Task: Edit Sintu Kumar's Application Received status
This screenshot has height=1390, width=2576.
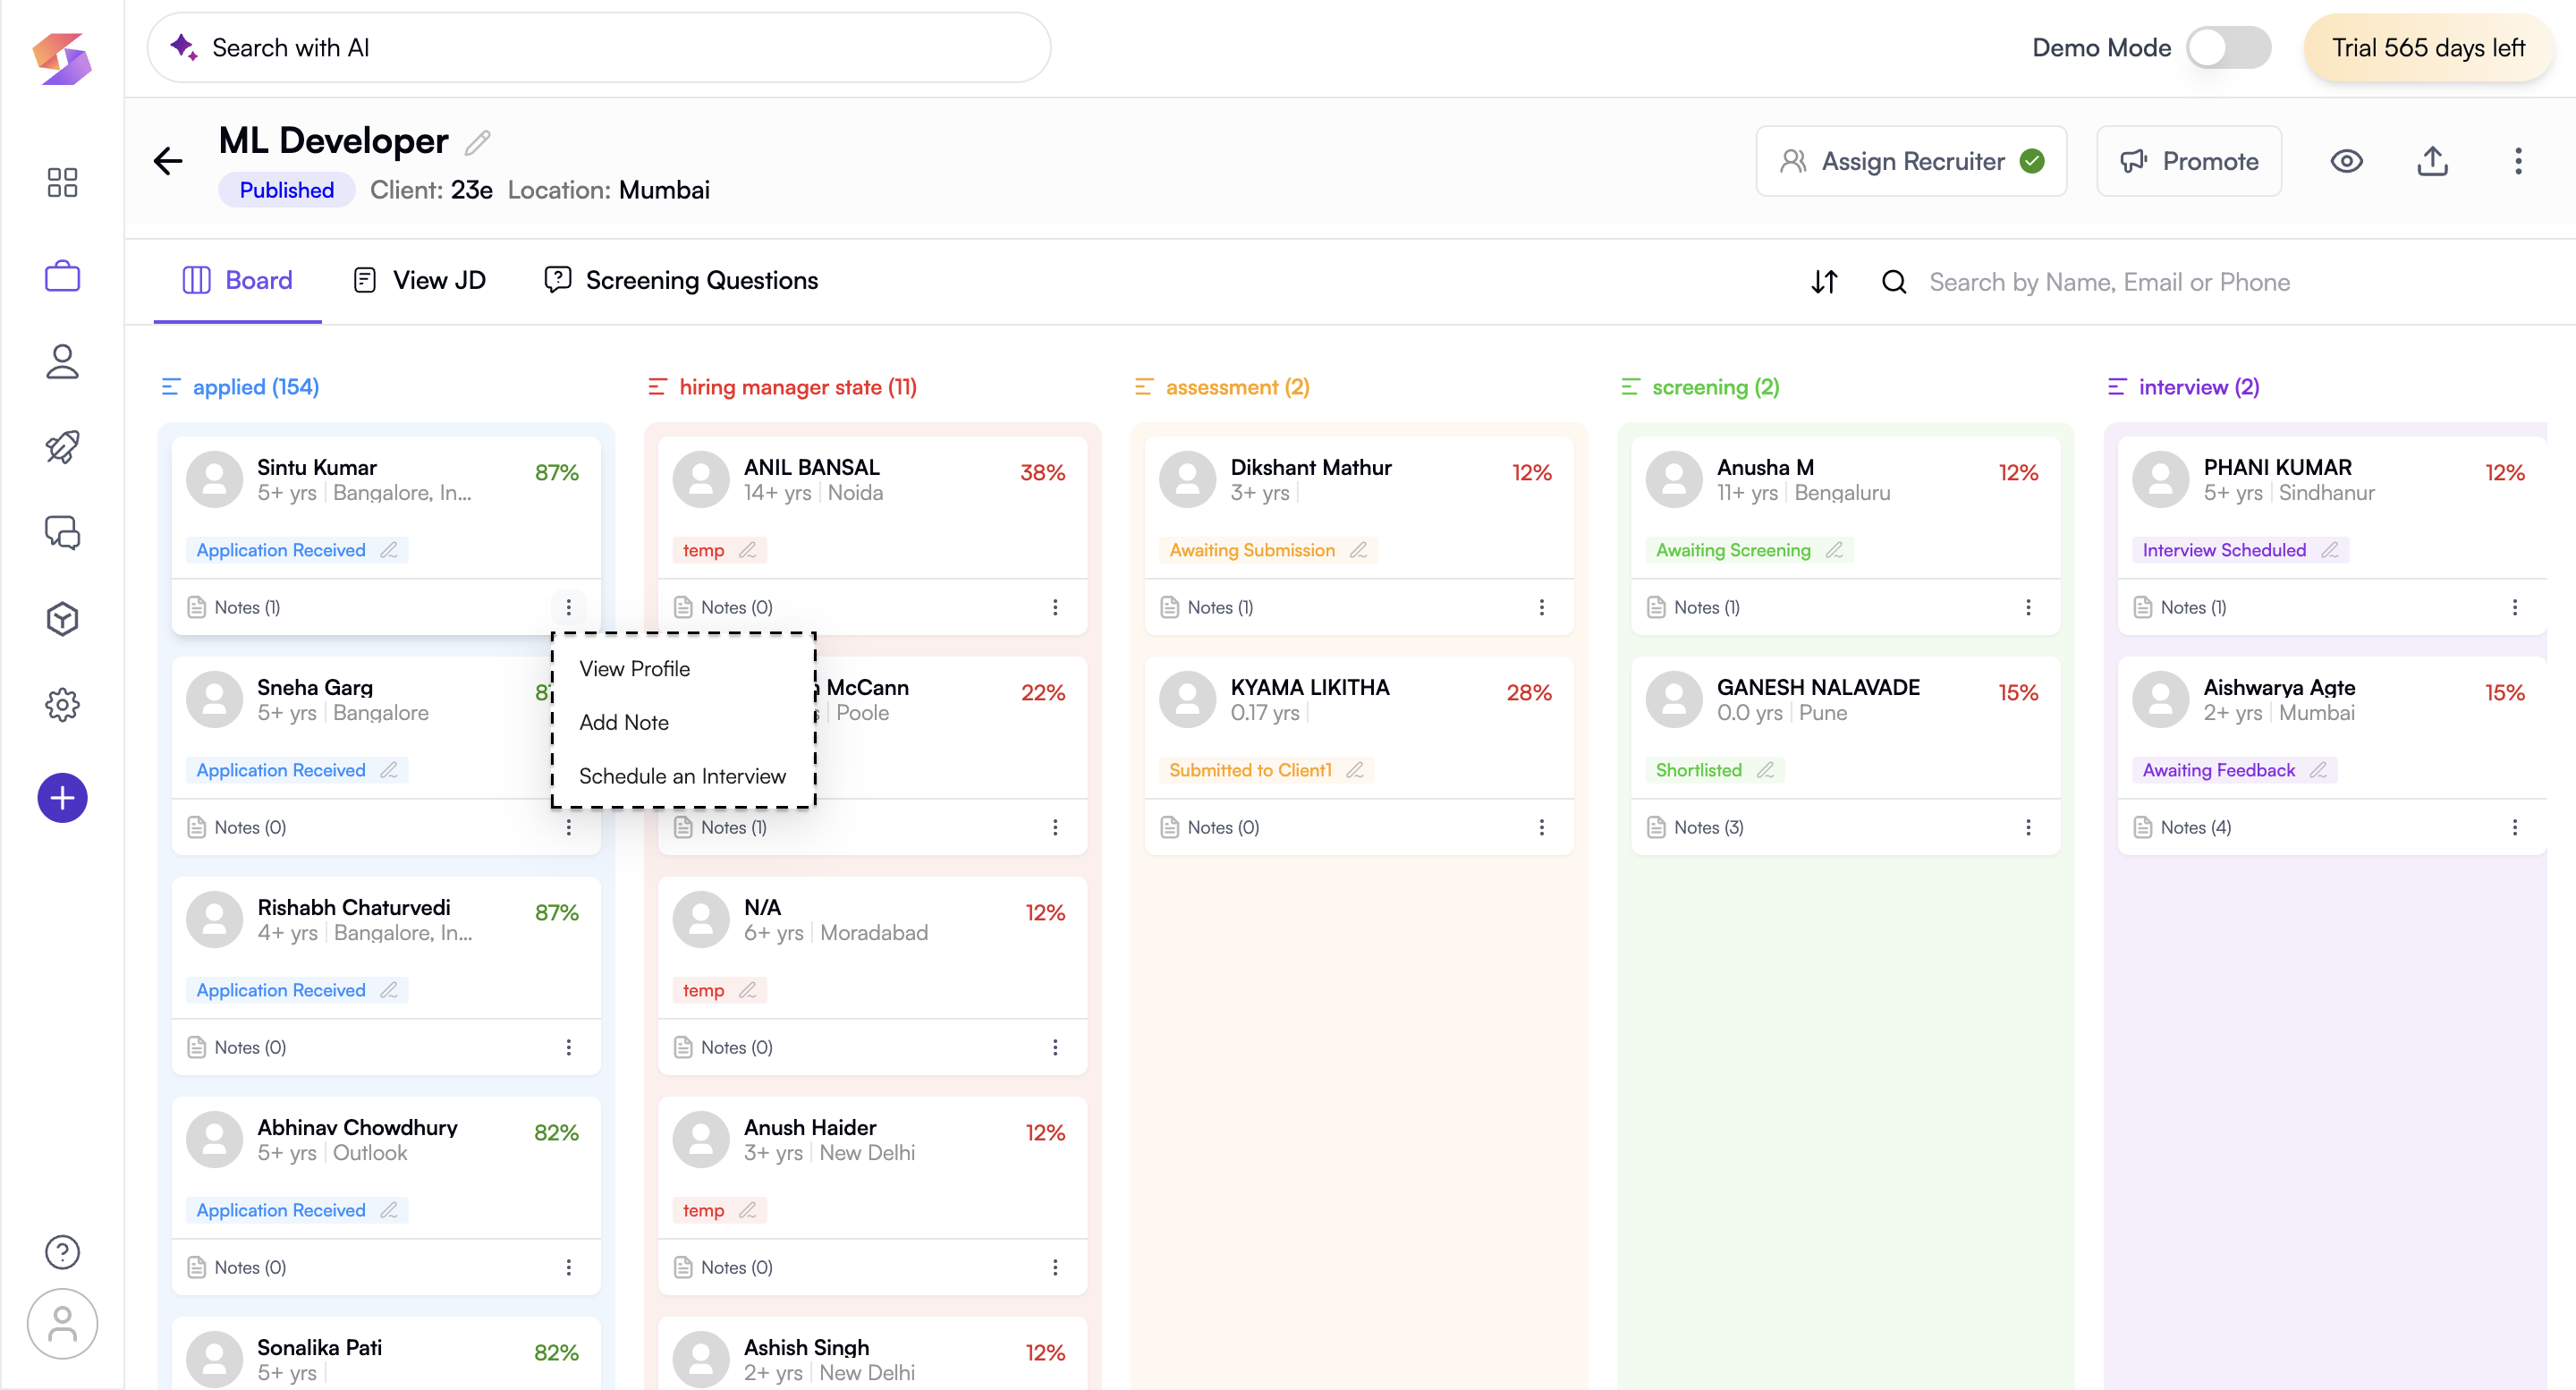Action: click(x=389, y=550)
